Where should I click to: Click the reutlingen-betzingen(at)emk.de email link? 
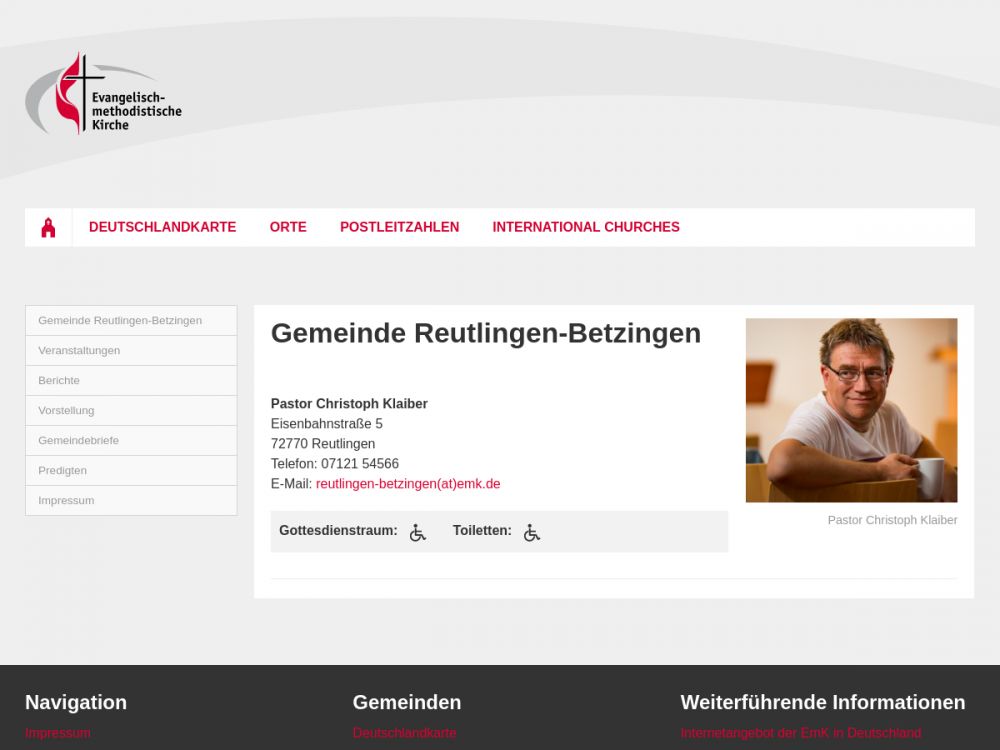click(x=408, y=483)
